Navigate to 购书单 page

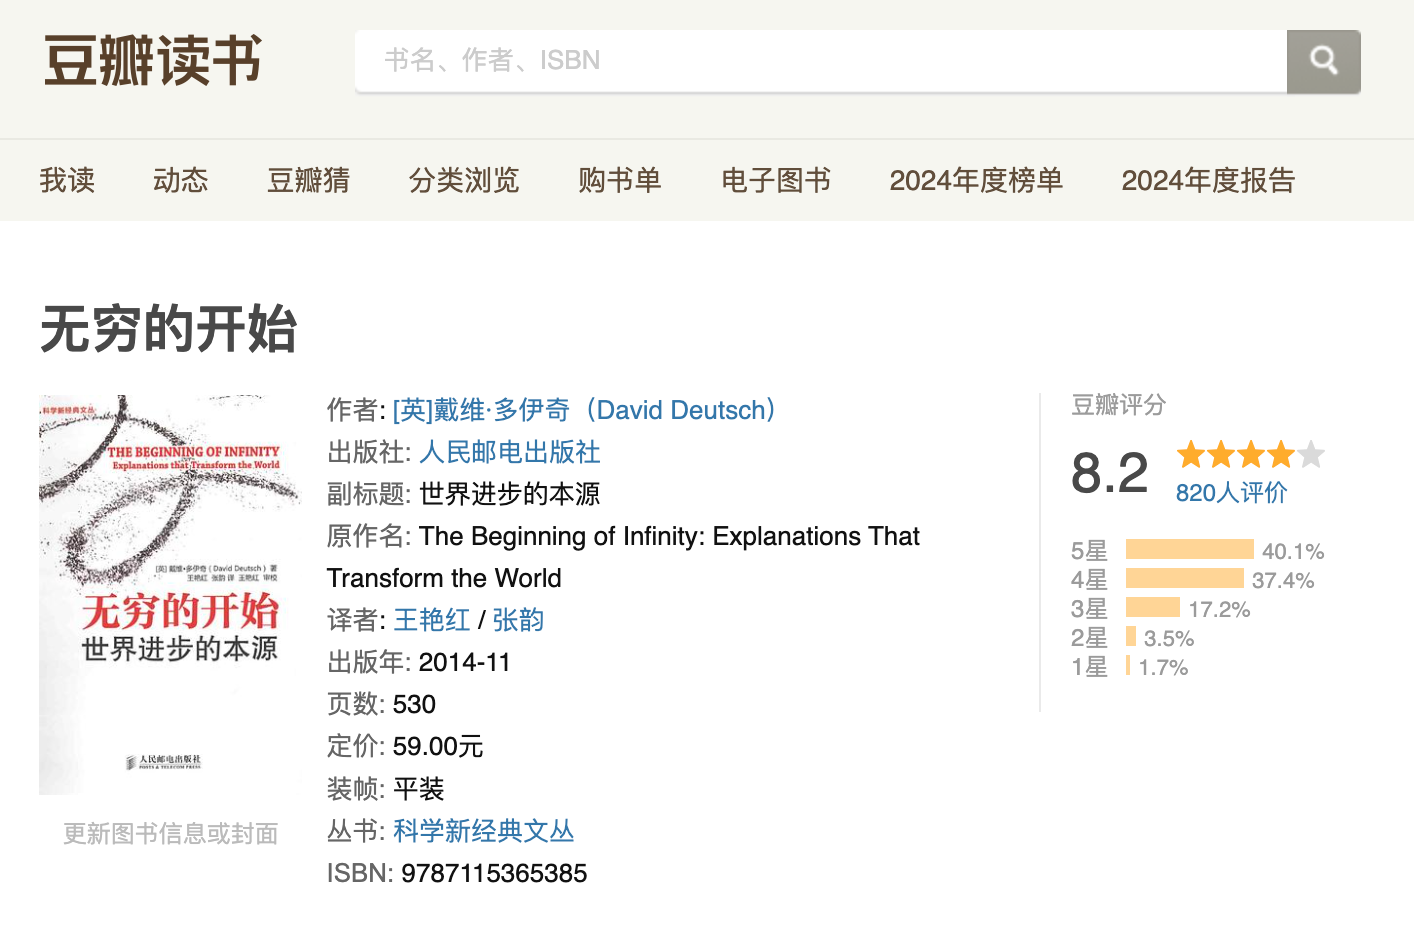tap(620, 180)
